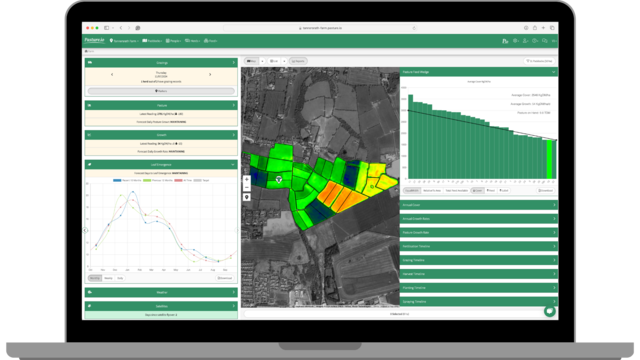Image resolution: width=640 pixels, height=360 pixels.
Task: Click the browser tab overview icon
Action: pos(552,28)
